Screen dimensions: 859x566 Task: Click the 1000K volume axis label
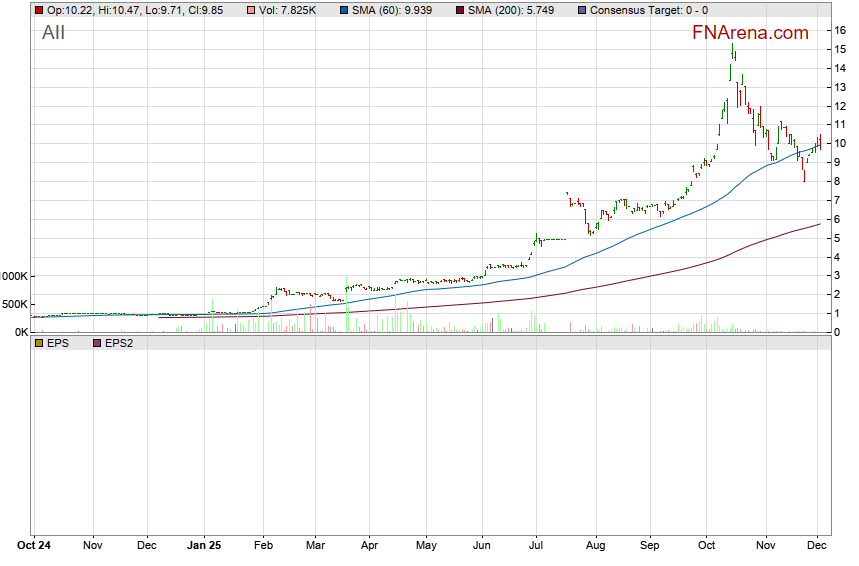coord(14,276)
